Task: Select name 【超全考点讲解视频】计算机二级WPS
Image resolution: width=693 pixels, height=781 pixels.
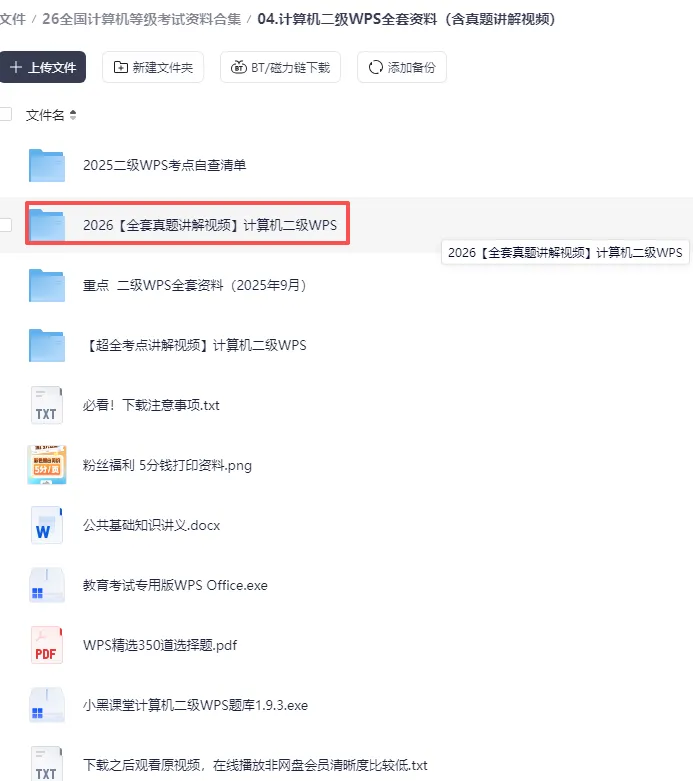Action: click(195, 345)
